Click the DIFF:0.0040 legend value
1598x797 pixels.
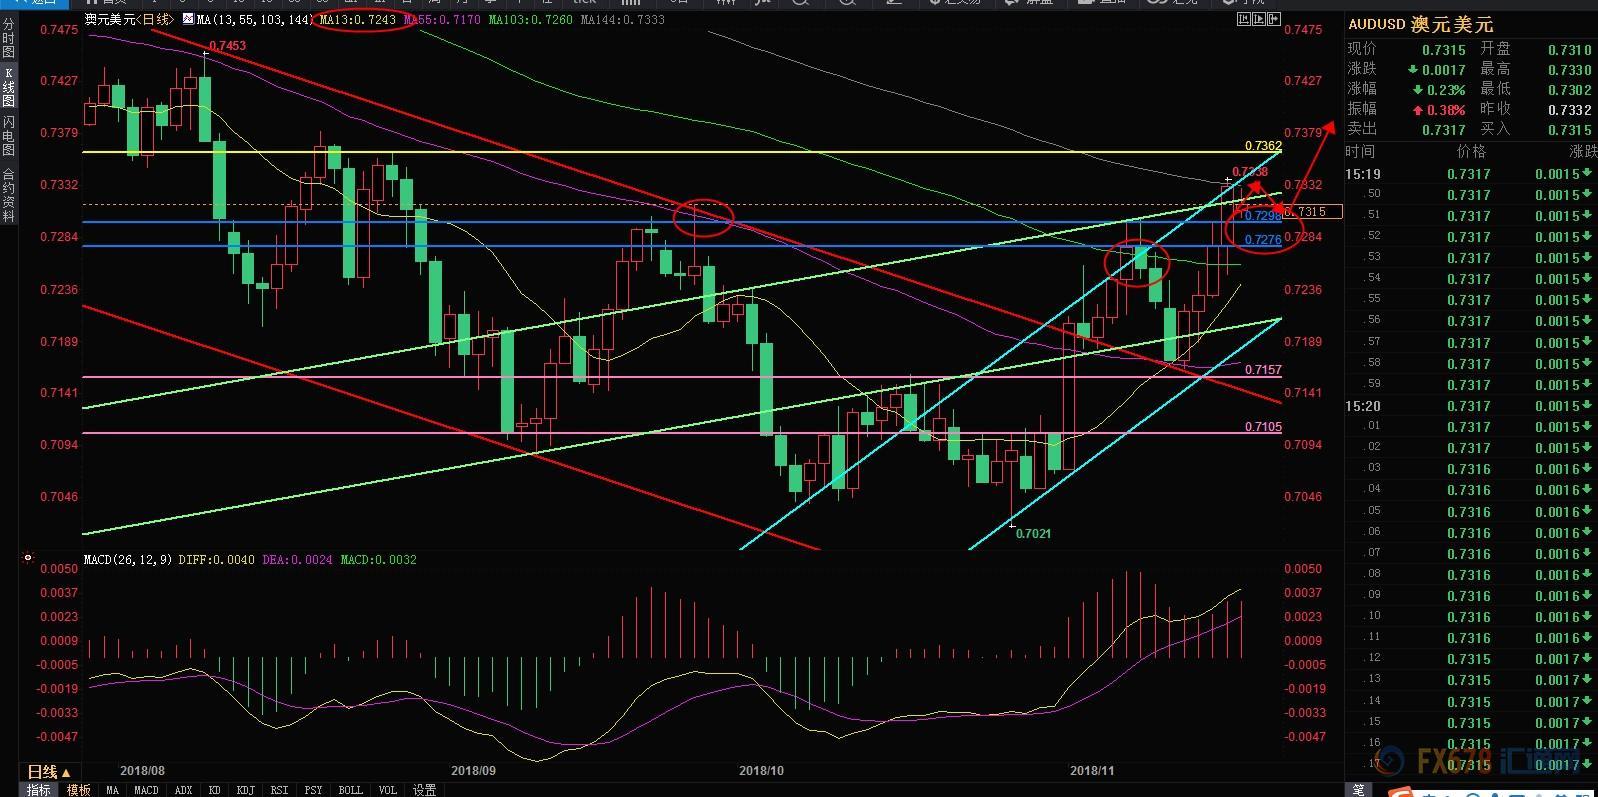point(217,559)
